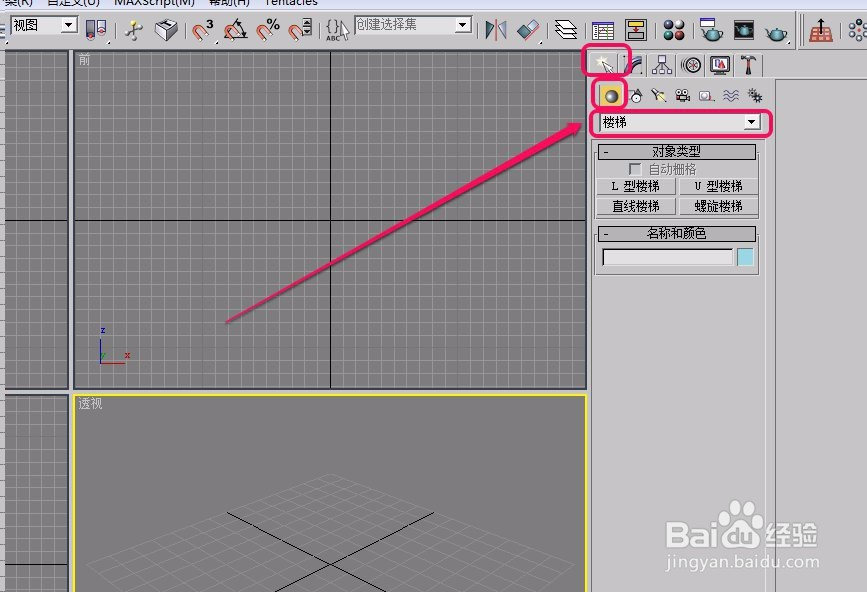Image resolution: width=867 pixels, height=592 pixels.
Task: Switch to the Motion panel tab
Action: [x=691, y=65]
